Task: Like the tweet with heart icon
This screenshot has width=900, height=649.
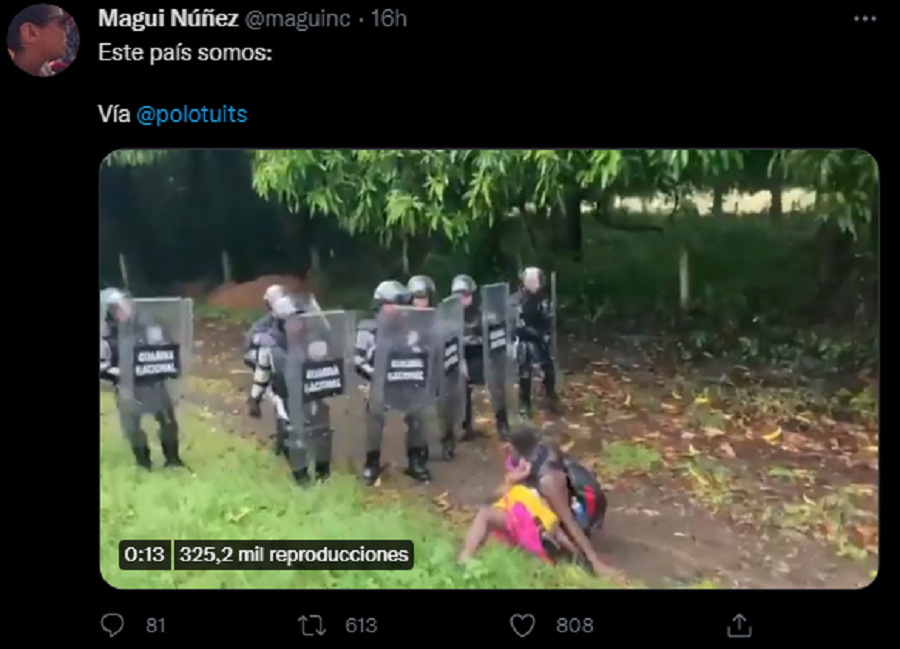Action: [522, 625]
